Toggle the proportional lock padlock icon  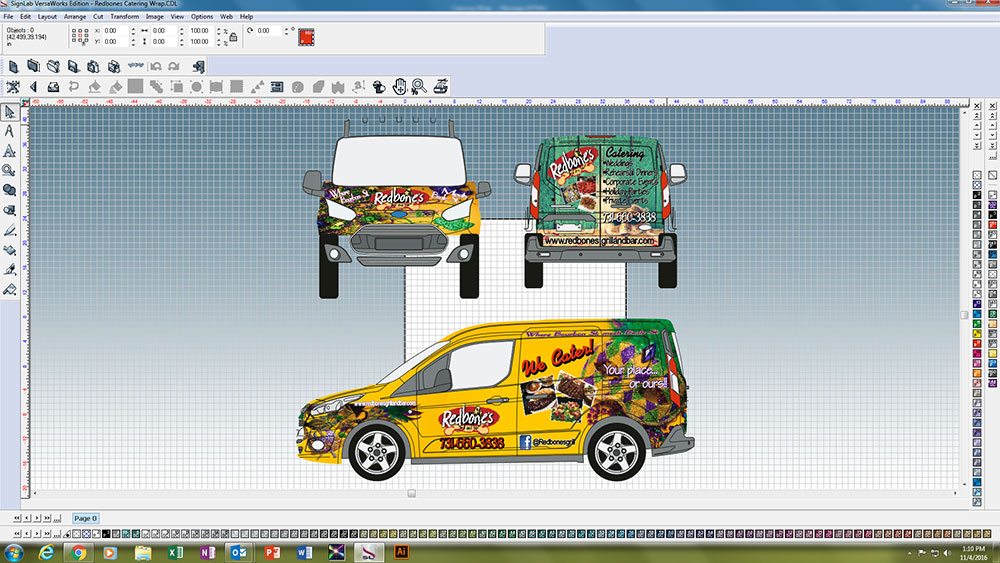pyautogui.click(x=233, y=37)
